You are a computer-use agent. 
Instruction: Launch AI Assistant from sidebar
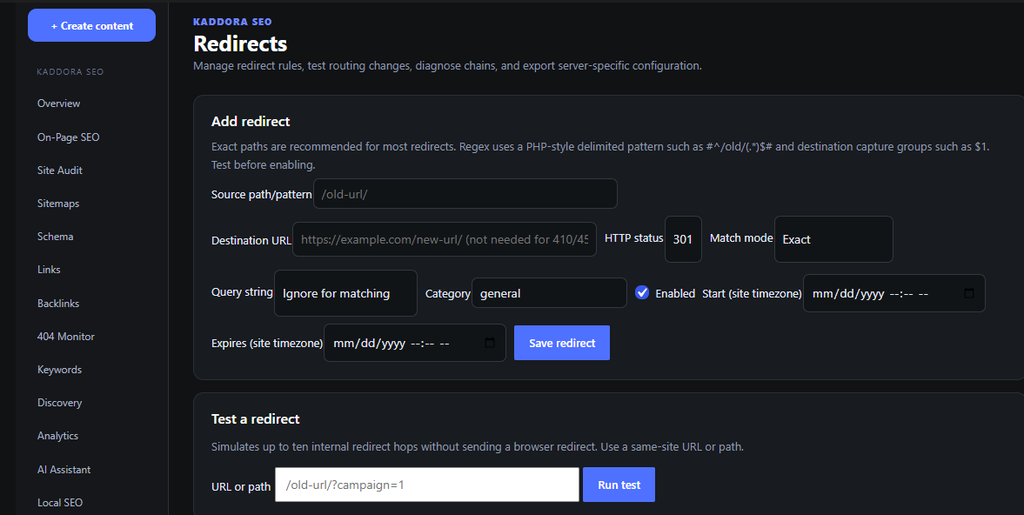[64, 469]
